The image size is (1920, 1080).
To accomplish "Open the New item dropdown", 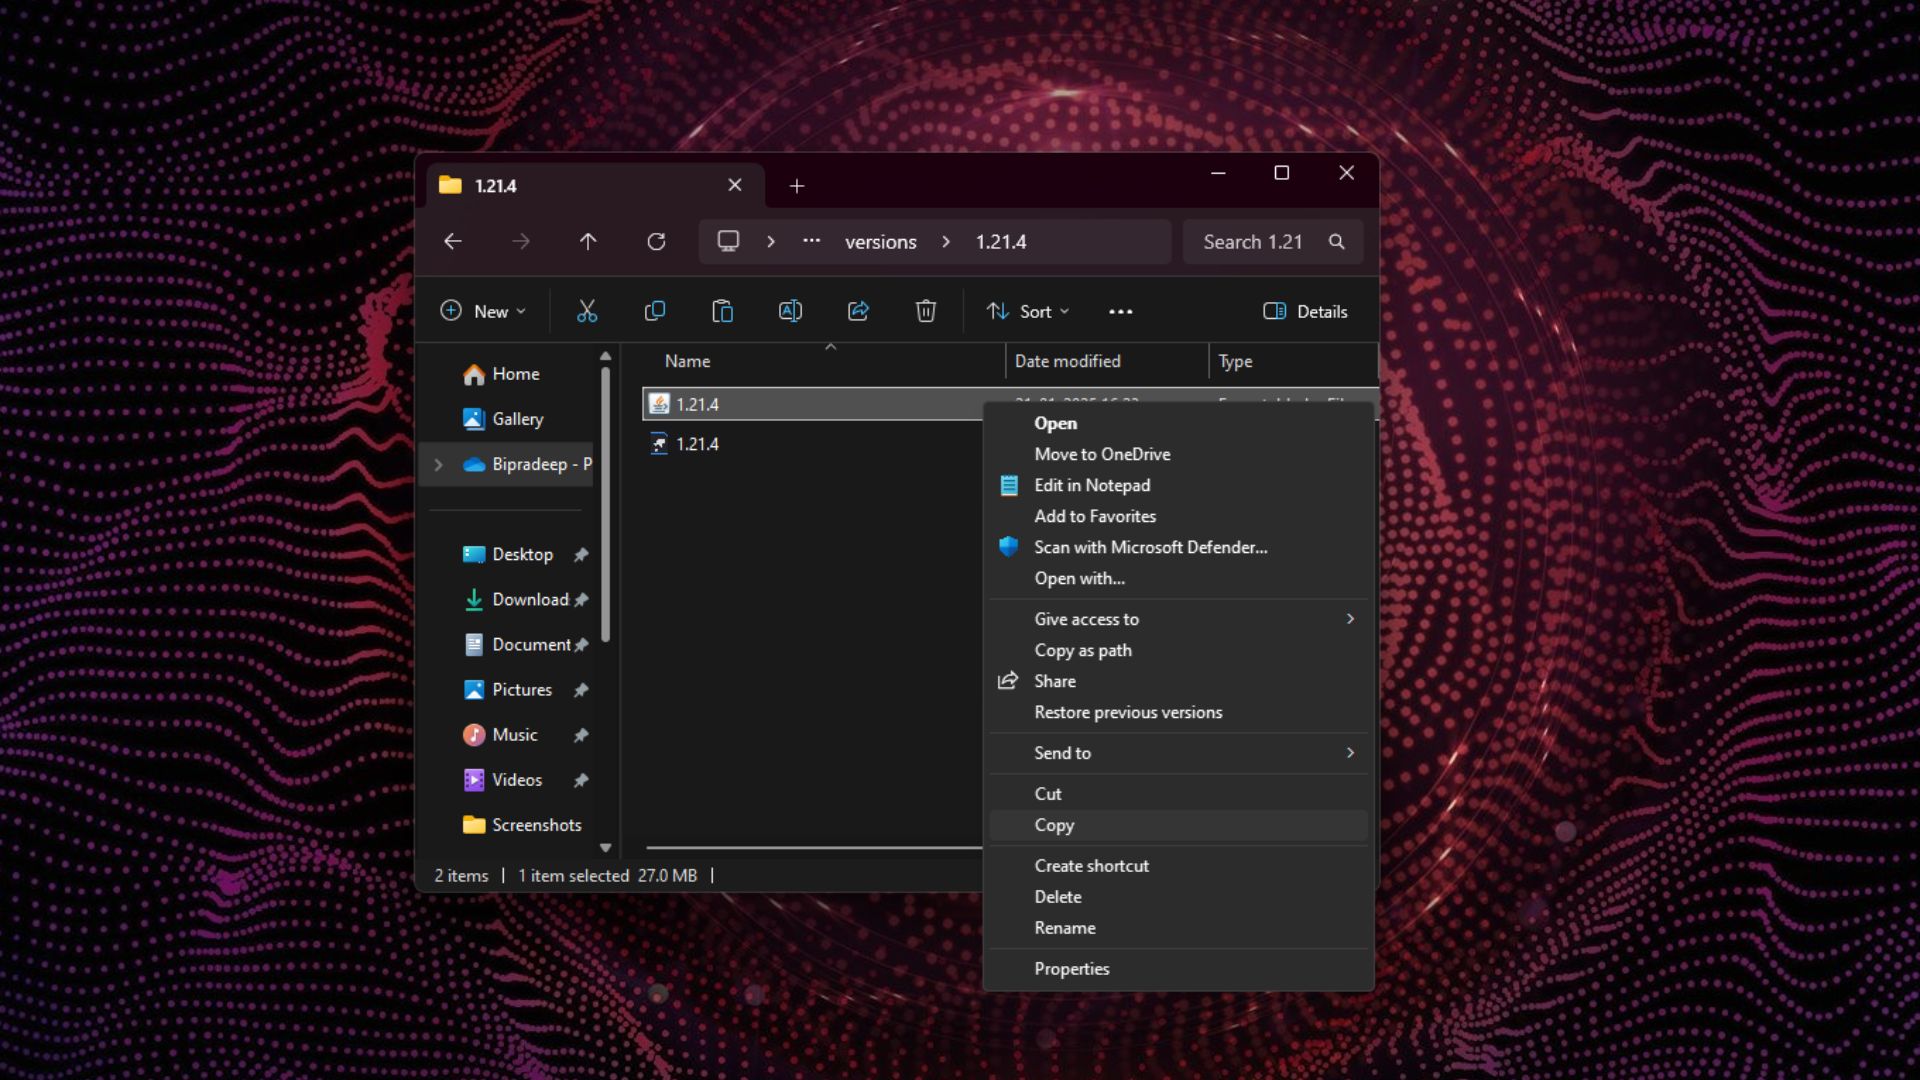I will pos(483,311).
